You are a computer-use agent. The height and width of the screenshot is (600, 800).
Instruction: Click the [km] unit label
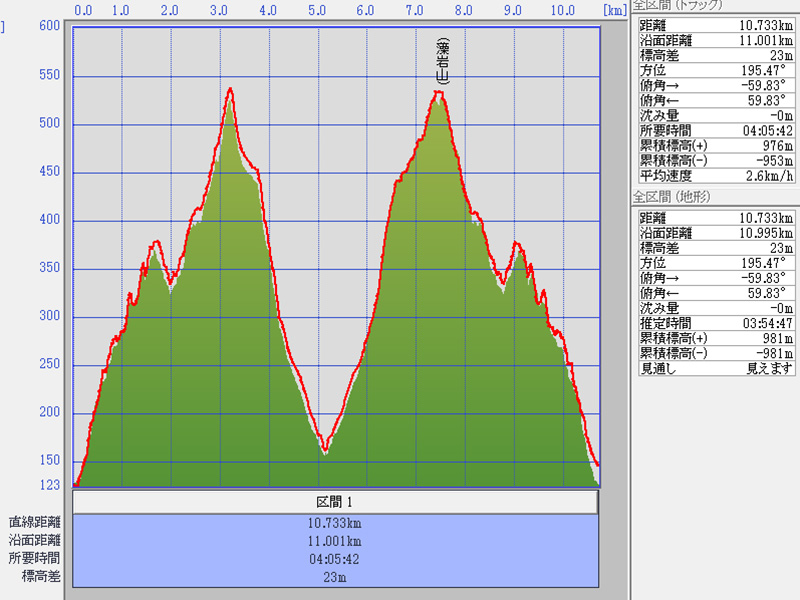(614, 9)
